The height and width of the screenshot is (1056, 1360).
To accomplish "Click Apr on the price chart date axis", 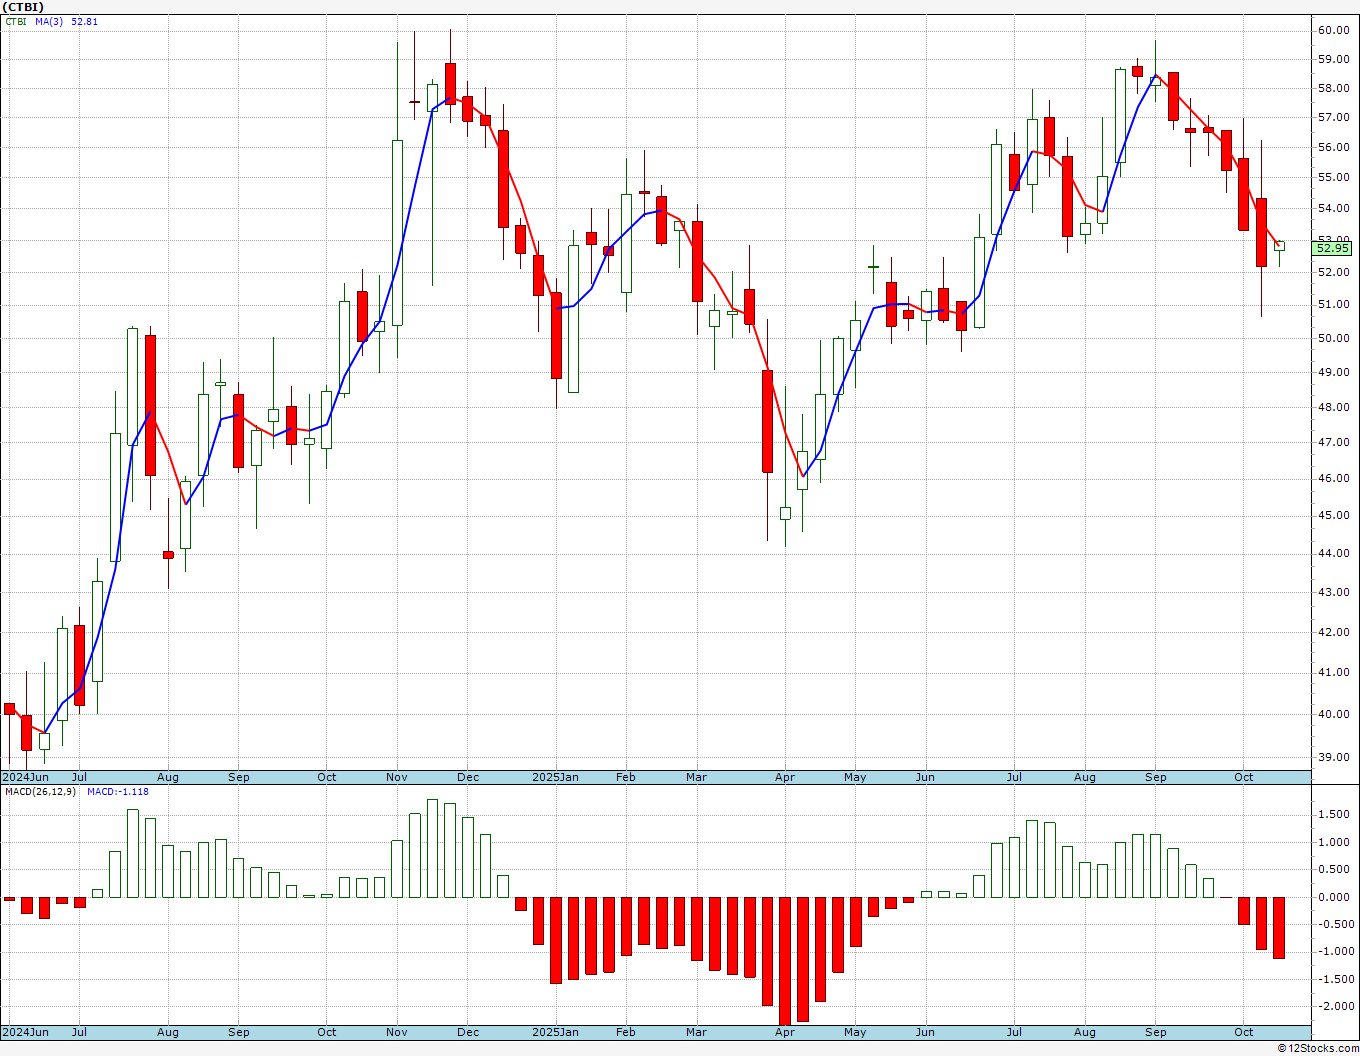I will [x=785, y=777].
